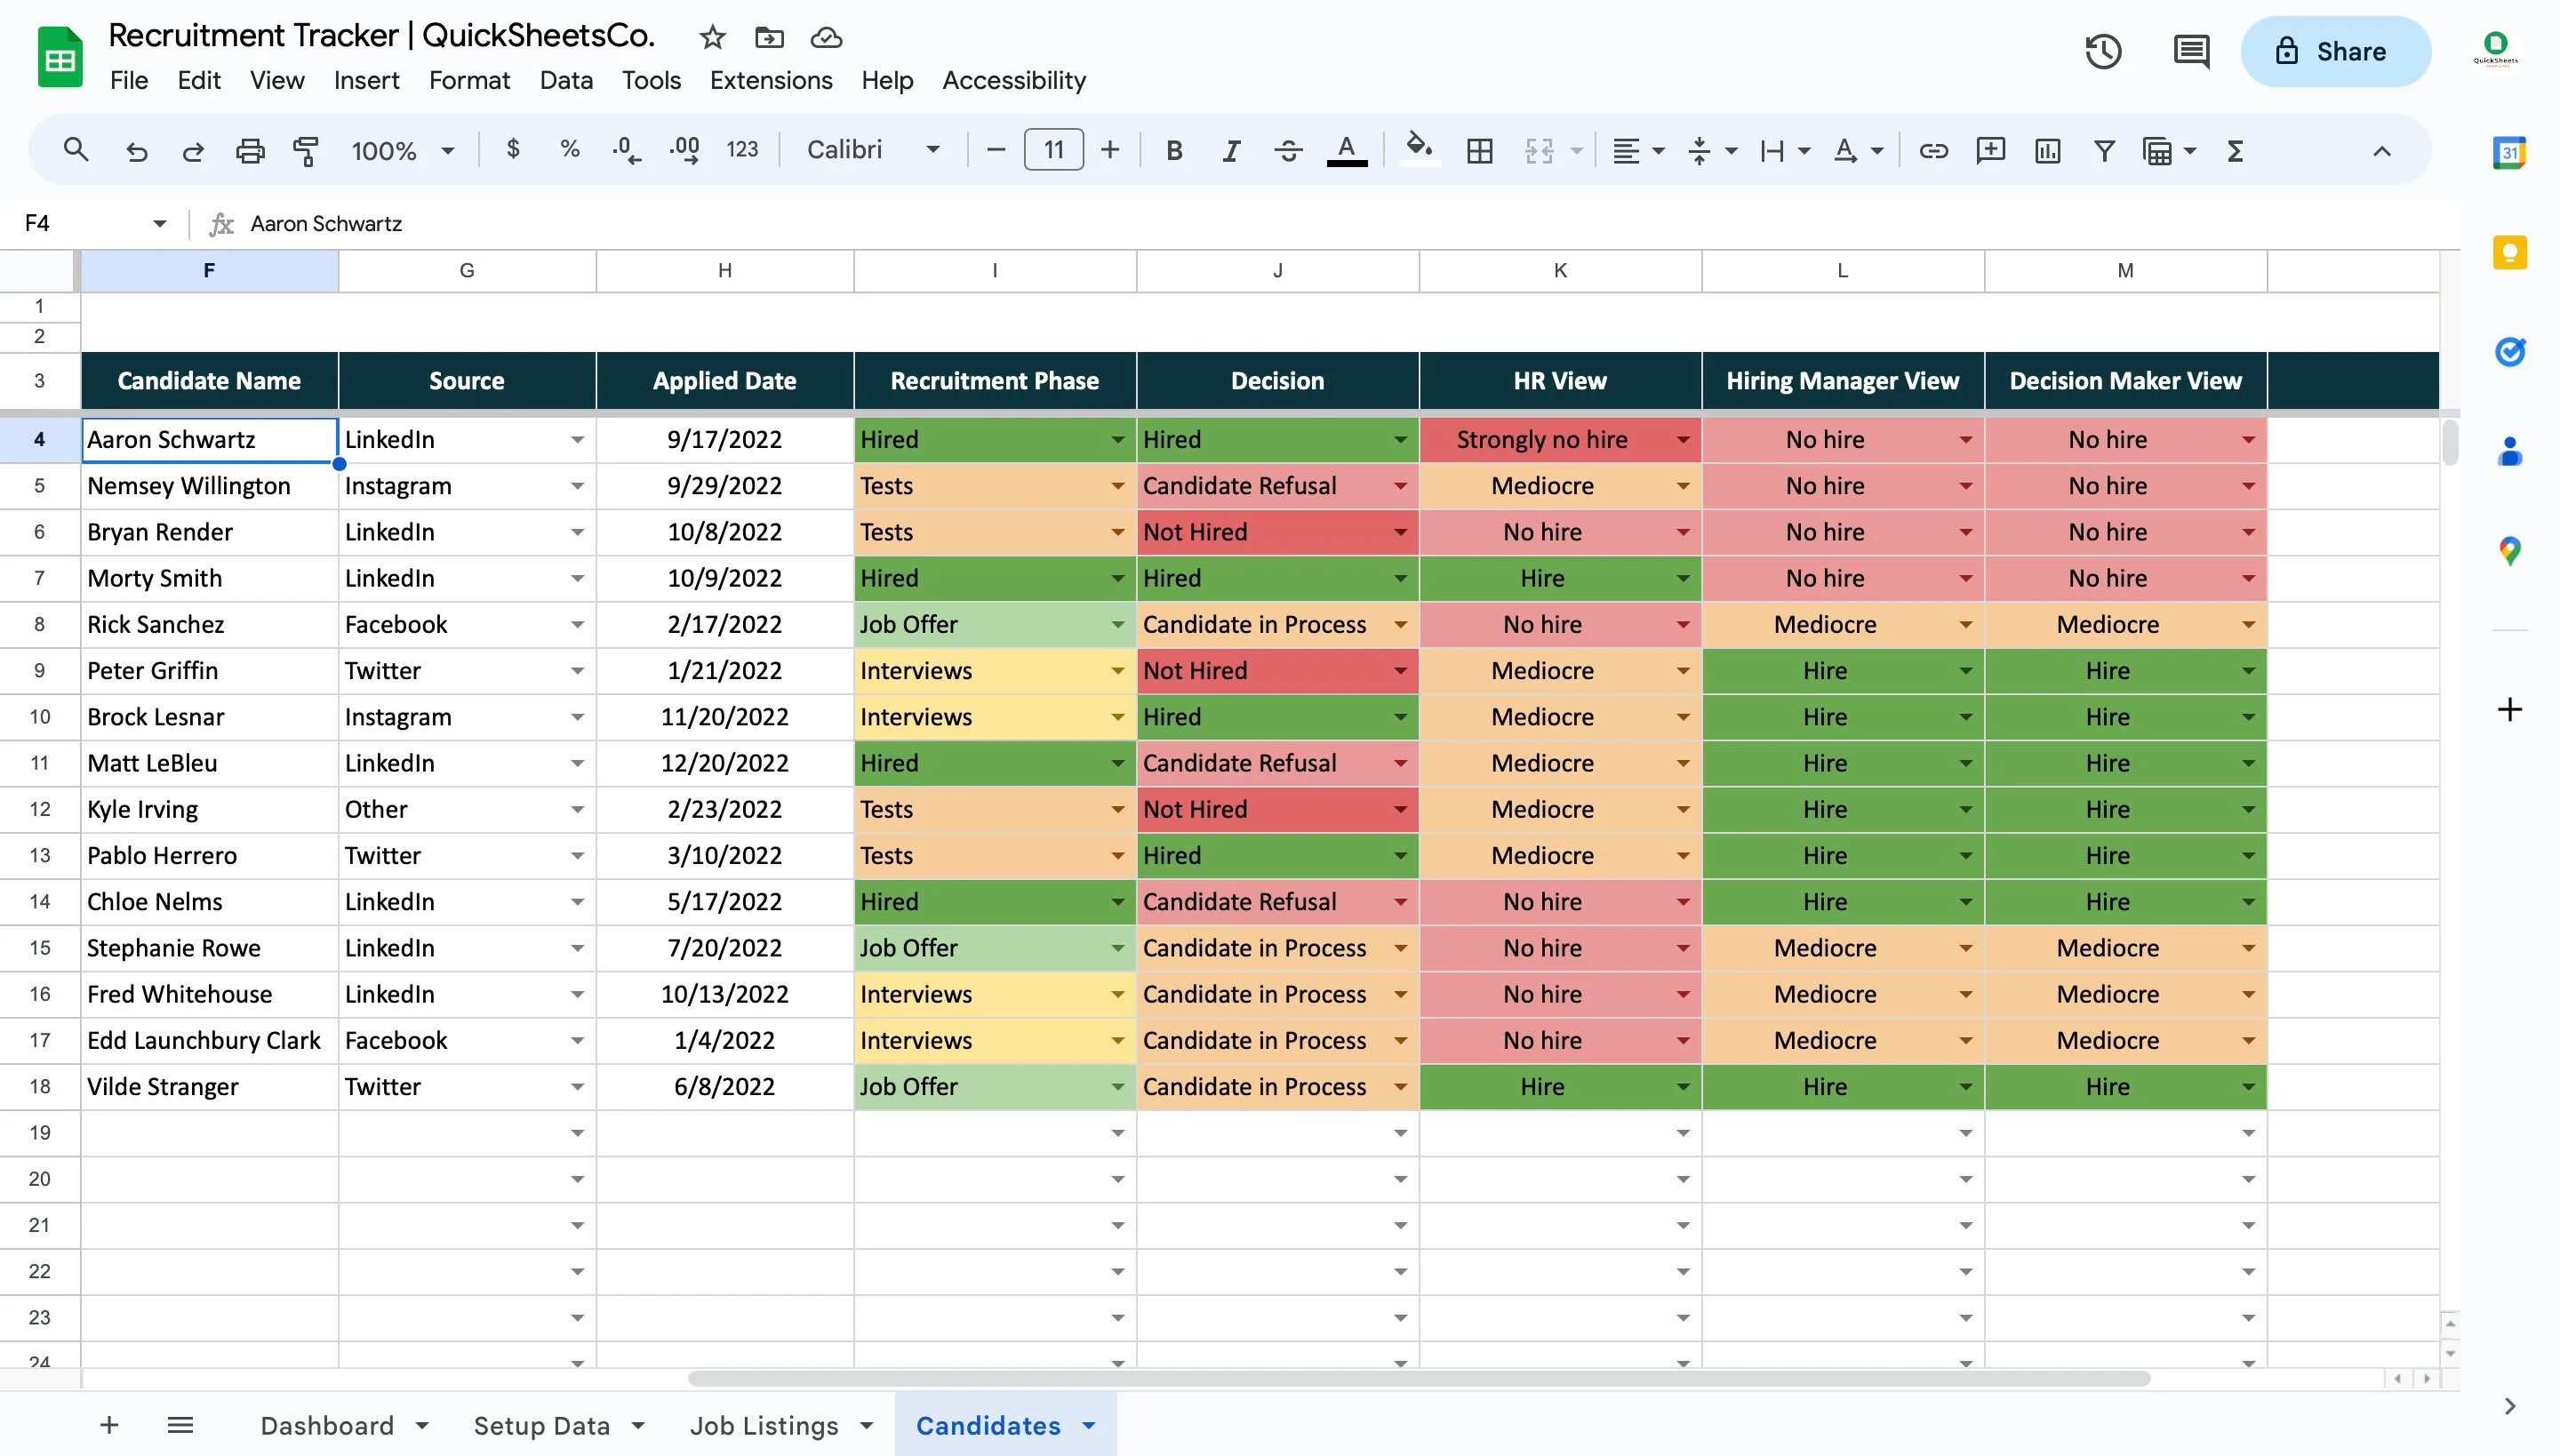Insert a comment
Image resolution: width=2560 pixels, height=1456 pixels.
tap(1989, 150)
